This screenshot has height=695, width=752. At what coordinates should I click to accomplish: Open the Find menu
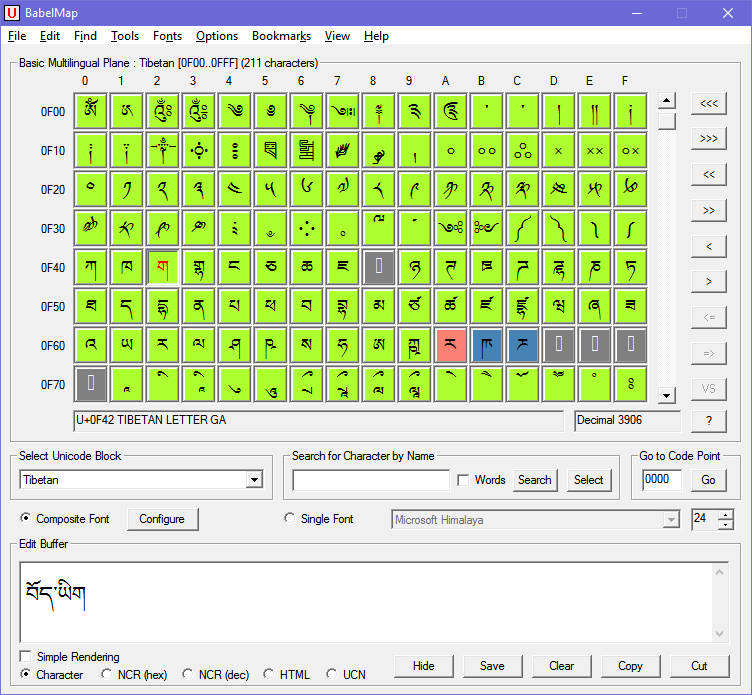point(85,36)
